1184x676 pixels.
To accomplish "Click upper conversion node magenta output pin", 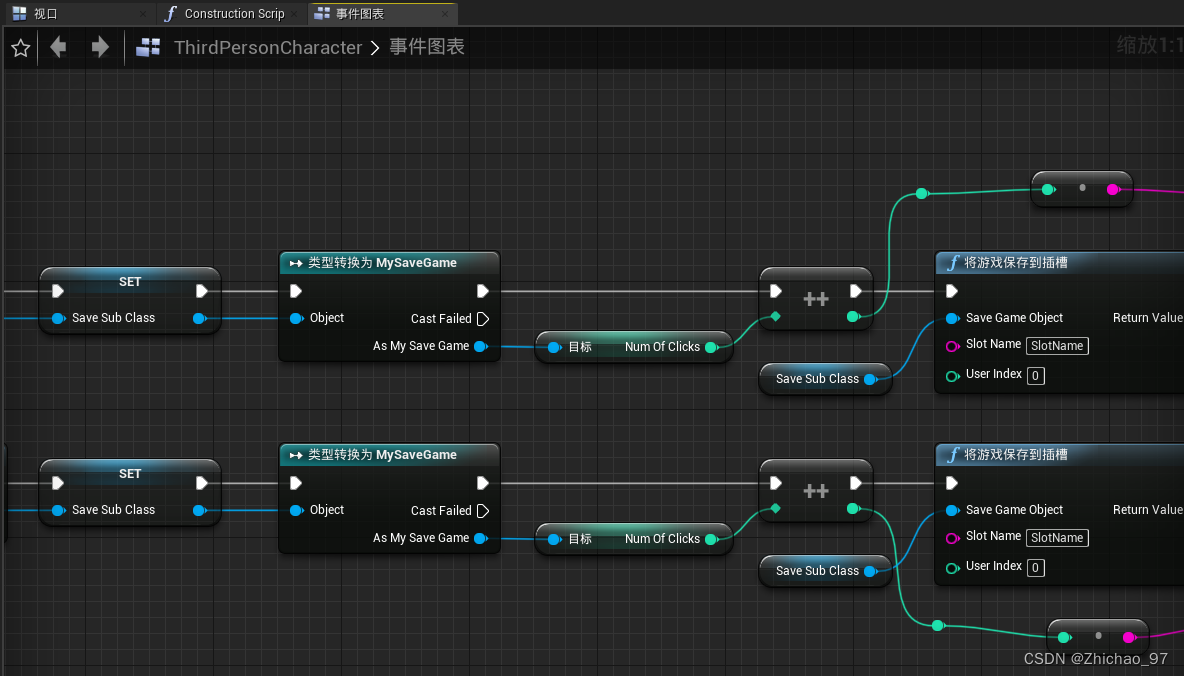I will [x=1113, y=190].
